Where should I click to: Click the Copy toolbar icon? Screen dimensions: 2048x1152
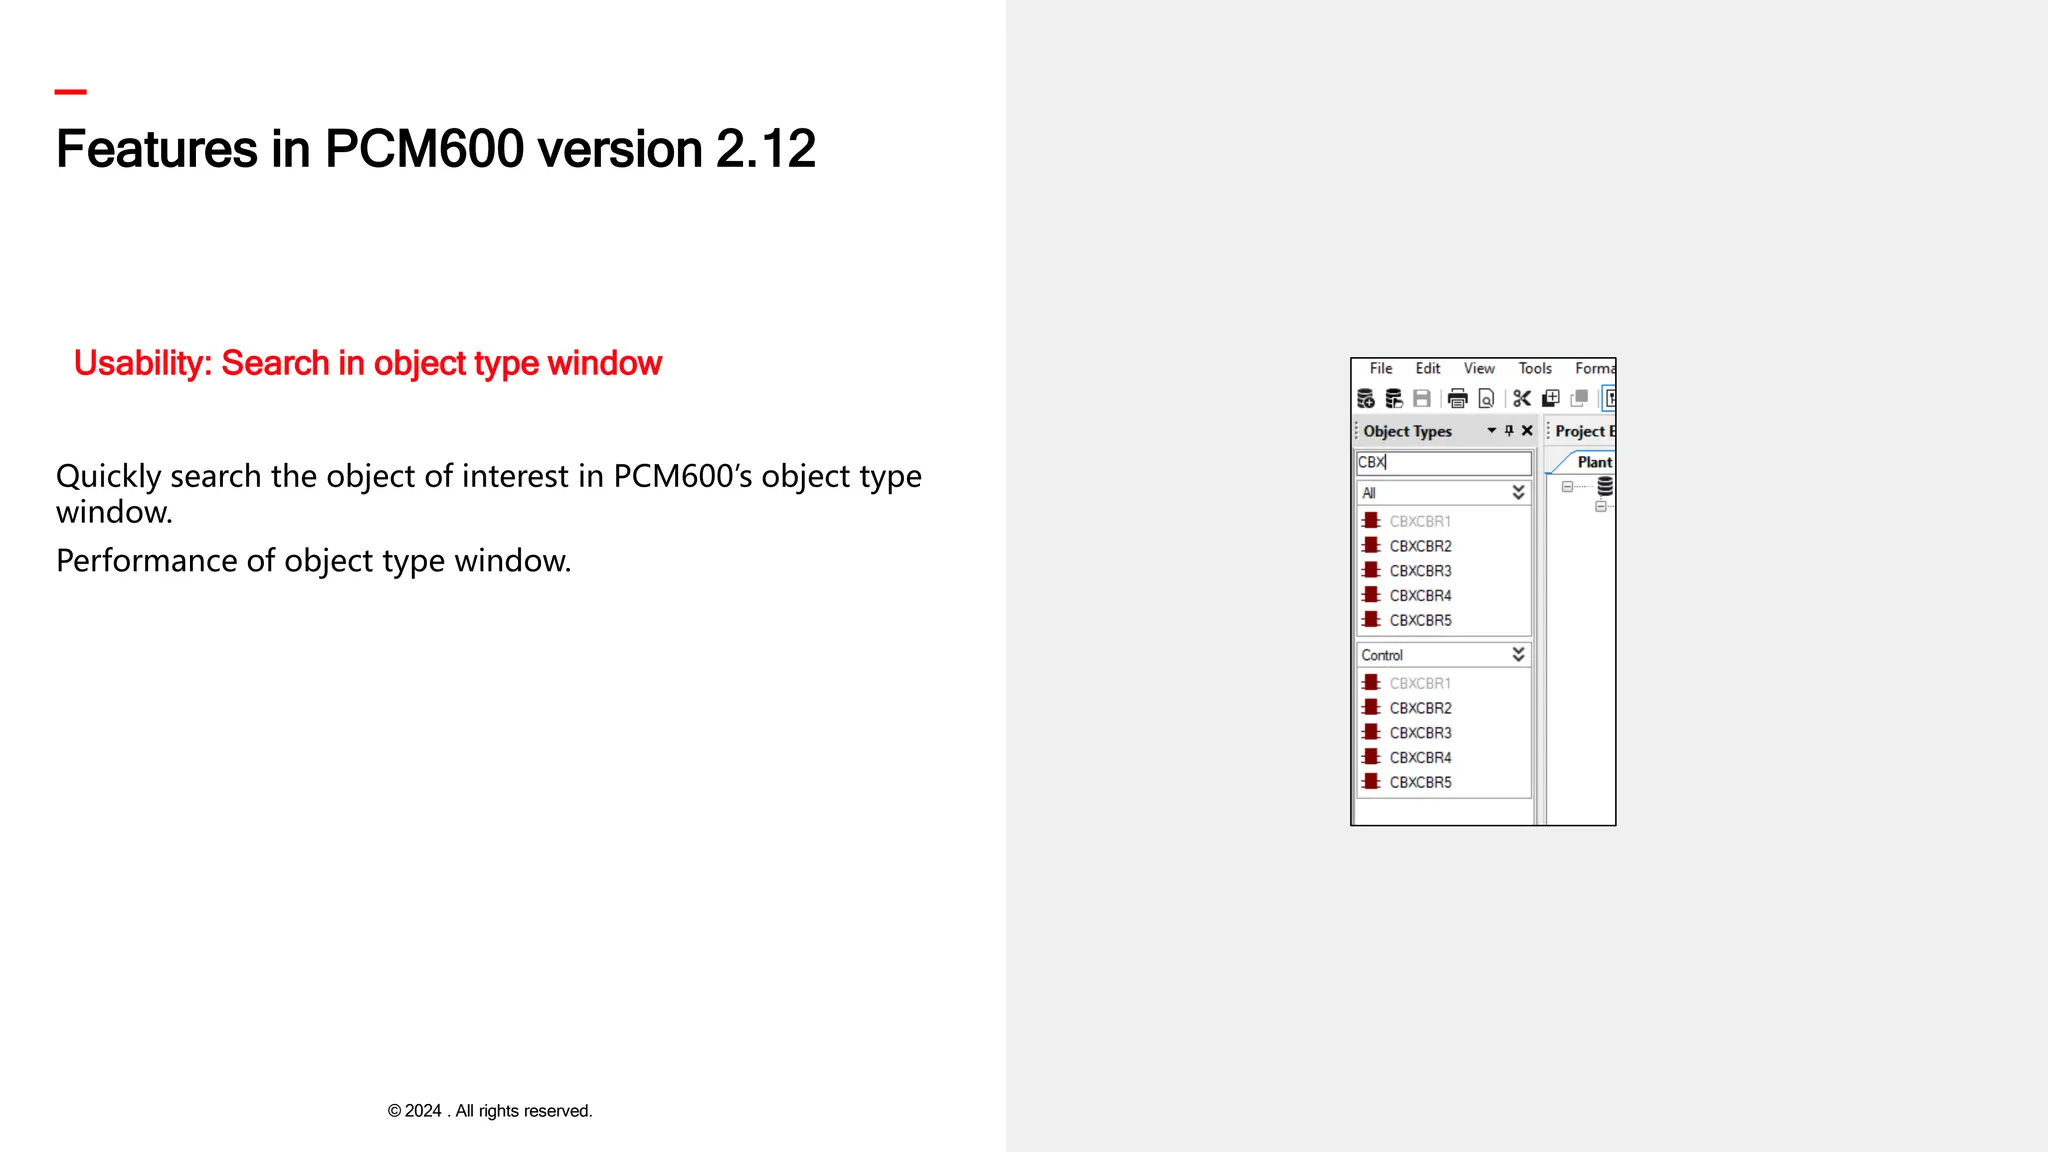1551,399
